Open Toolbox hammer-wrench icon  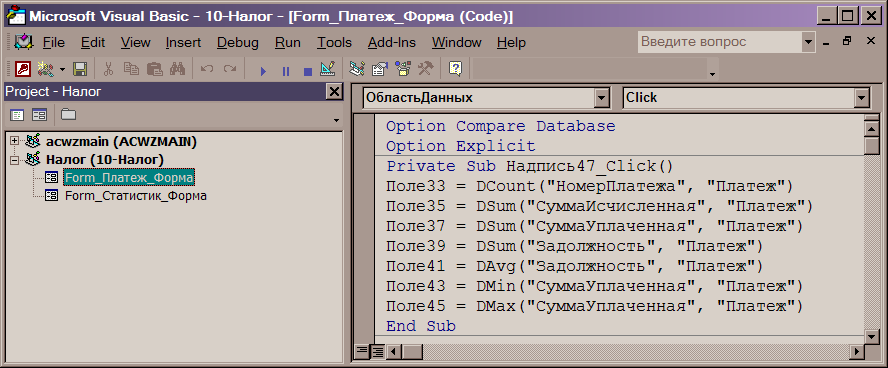click(x=425, y=70)
